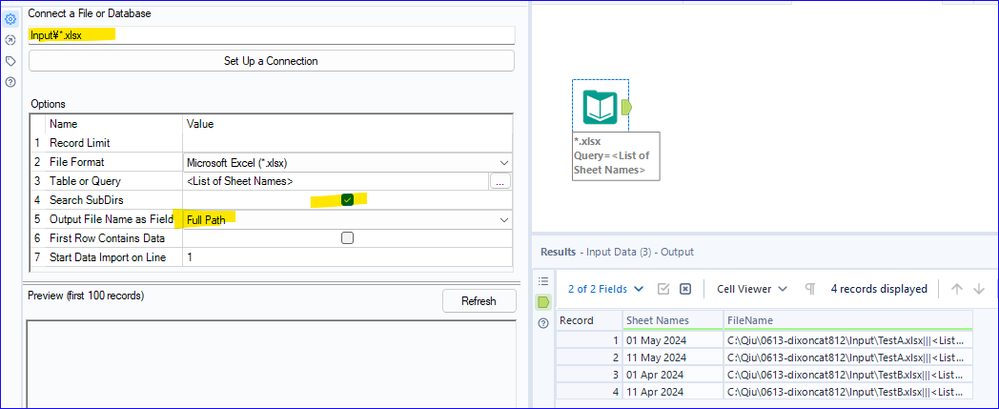The image size is (999, 409).
Task: Open the messages list icon in Results
Action: (x=543, y=280)
